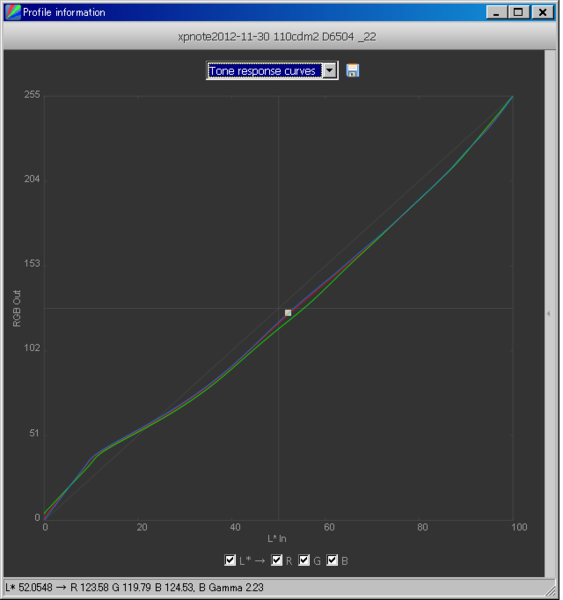563x600 pixels.
Task: Toggle the L* checkbox
Action: pos(231,562)
